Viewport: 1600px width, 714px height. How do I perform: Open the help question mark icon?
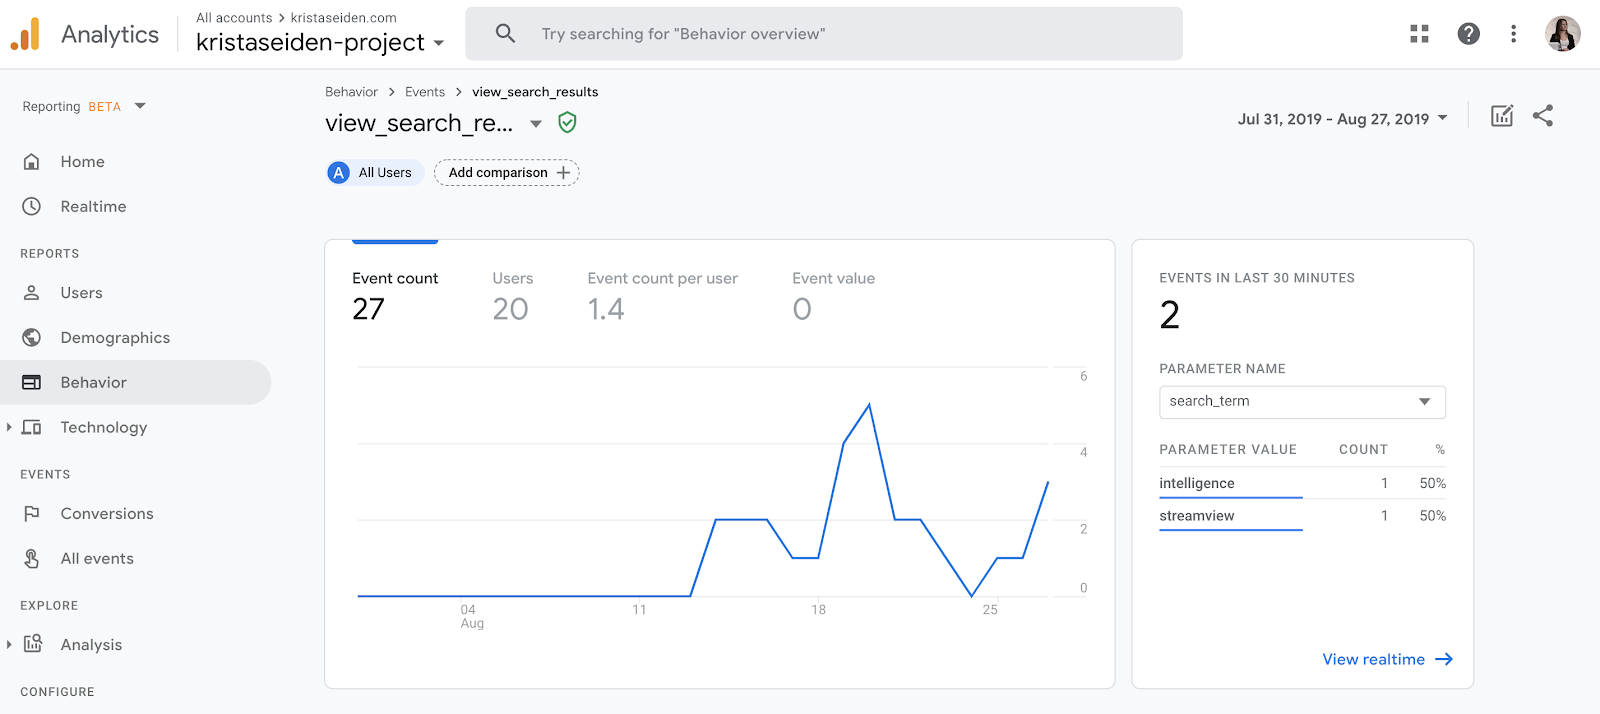(1468, 34)
